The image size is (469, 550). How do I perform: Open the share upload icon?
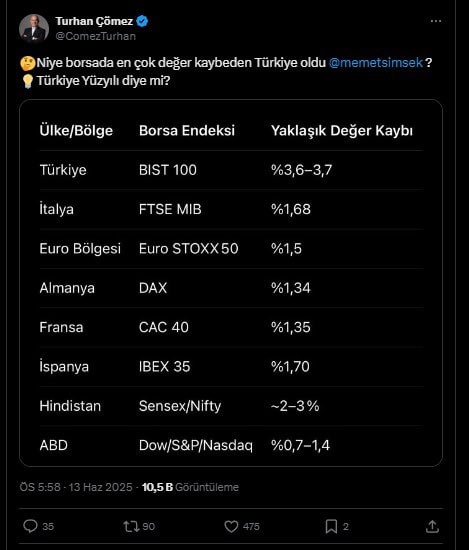(432, 526)
